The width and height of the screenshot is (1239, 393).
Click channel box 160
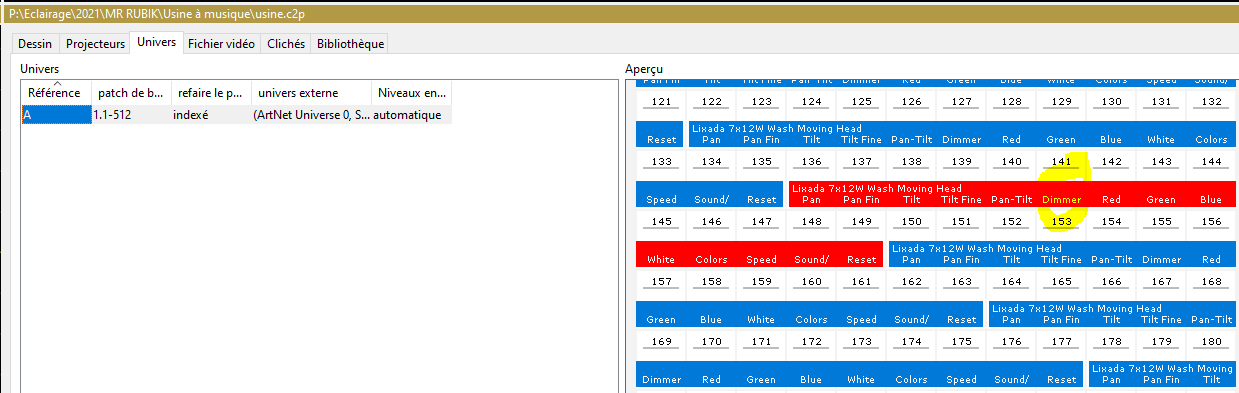point(811,281)
